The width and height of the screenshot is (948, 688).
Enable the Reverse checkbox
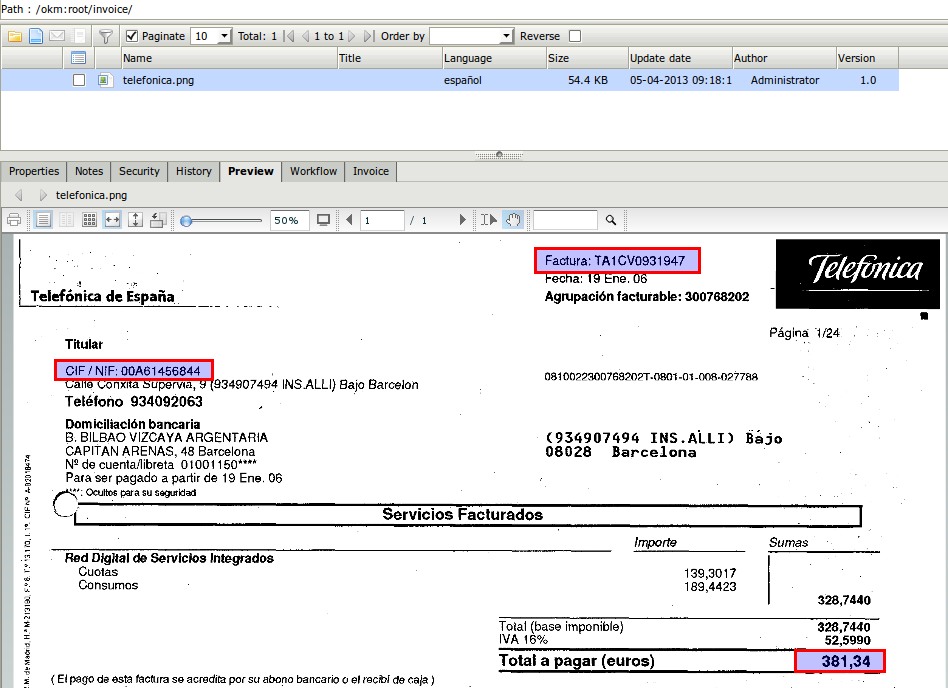[575, 36]
